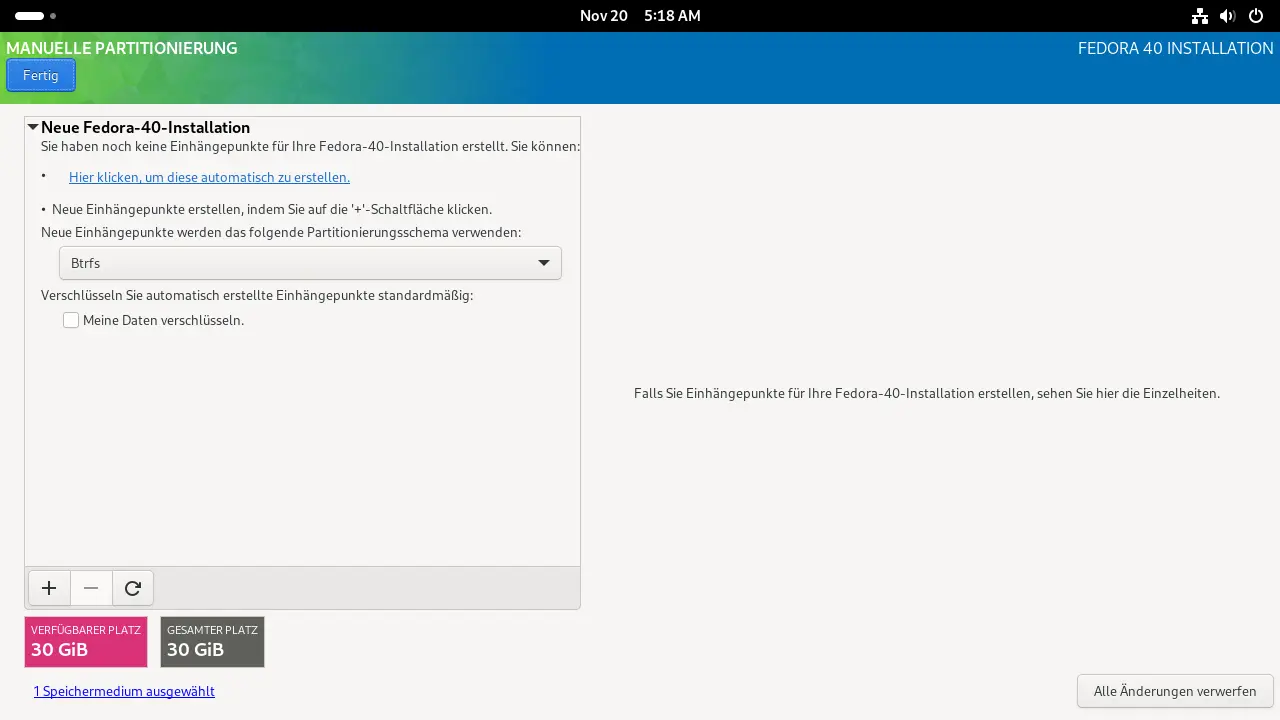Click the gray 'Gesamter Platz' 30 GiB box
This screenshot has width=1280, height=720.
[212, 641]
